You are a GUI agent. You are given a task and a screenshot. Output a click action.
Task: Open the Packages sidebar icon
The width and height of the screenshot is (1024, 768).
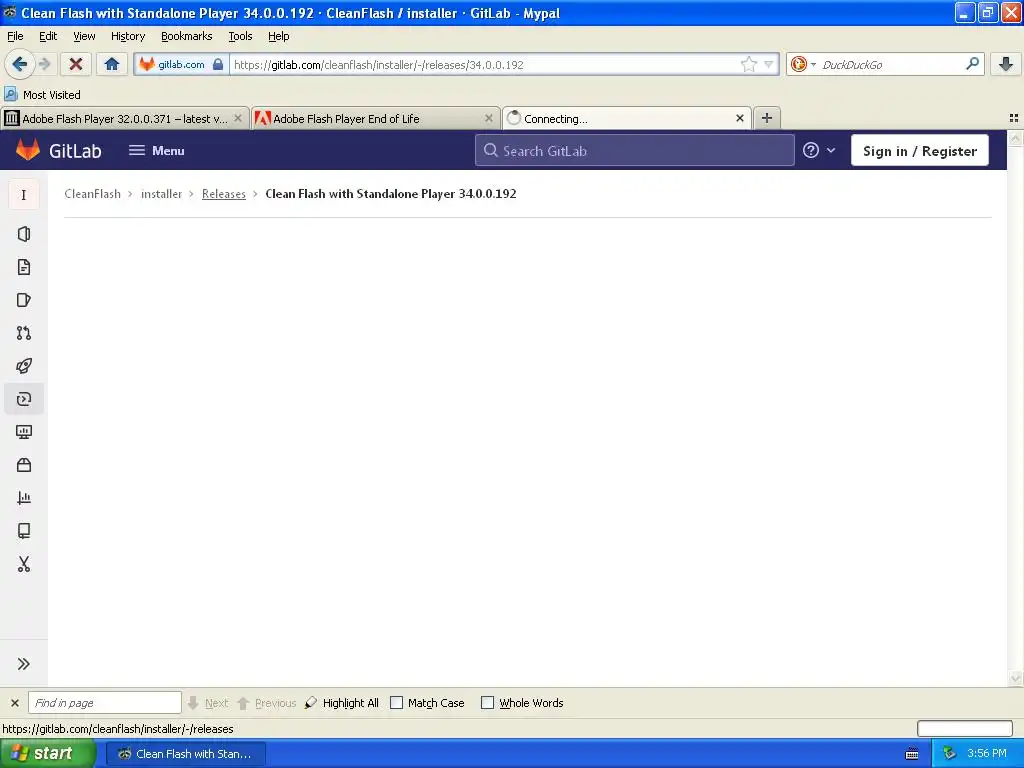click(24, 465)
